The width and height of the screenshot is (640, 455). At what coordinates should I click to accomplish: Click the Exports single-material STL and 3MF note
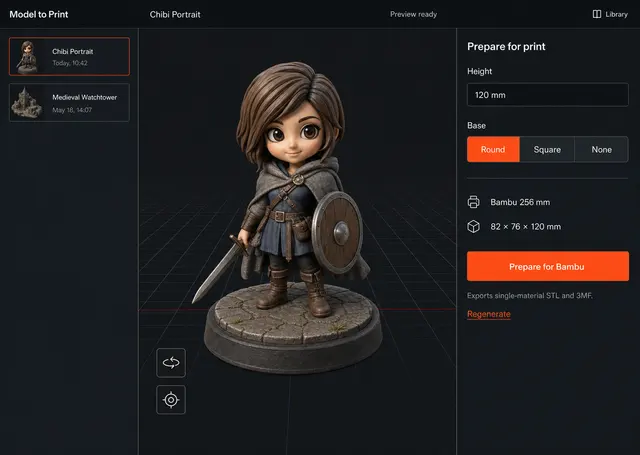click(x=530, y=295)
